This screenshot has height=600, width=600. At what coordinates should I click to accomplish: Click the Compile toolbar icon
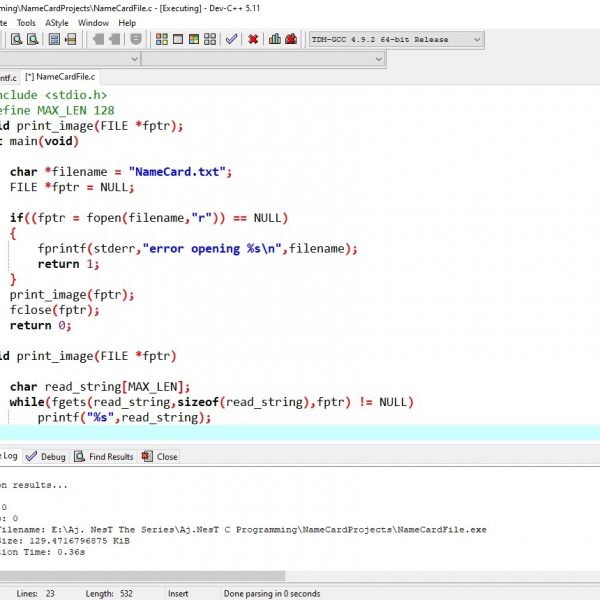160,40
